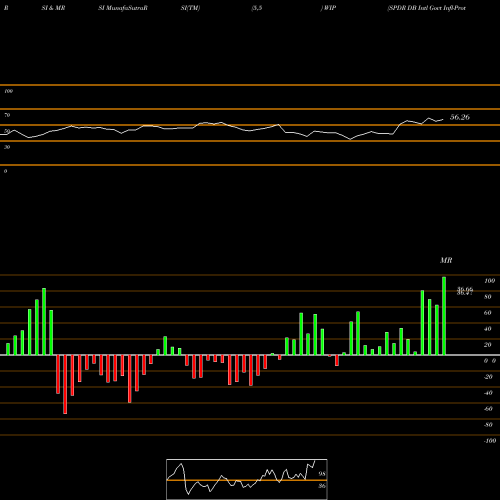Click the RSI current value 56.26
Viewport: 500px width, 500px height.
pos(460,117)
